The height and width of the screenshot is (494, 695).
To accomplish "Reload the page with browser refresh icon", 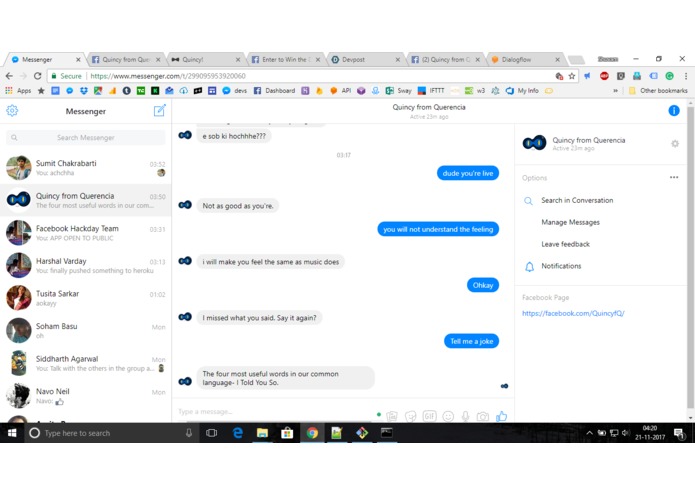I will (x=38, y=76).
